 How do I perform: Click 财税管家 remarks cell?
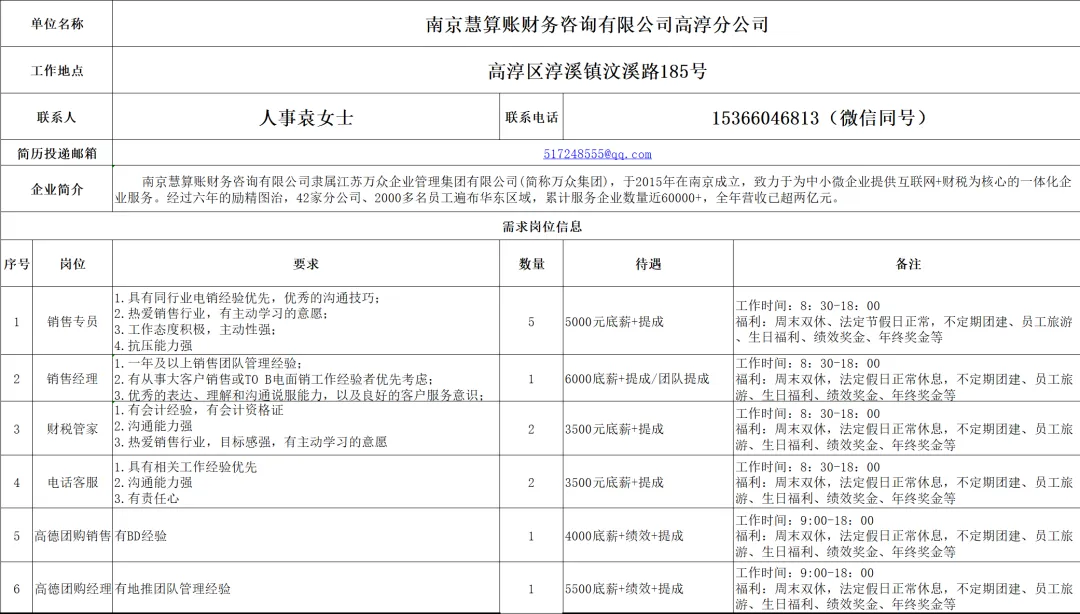907,429
